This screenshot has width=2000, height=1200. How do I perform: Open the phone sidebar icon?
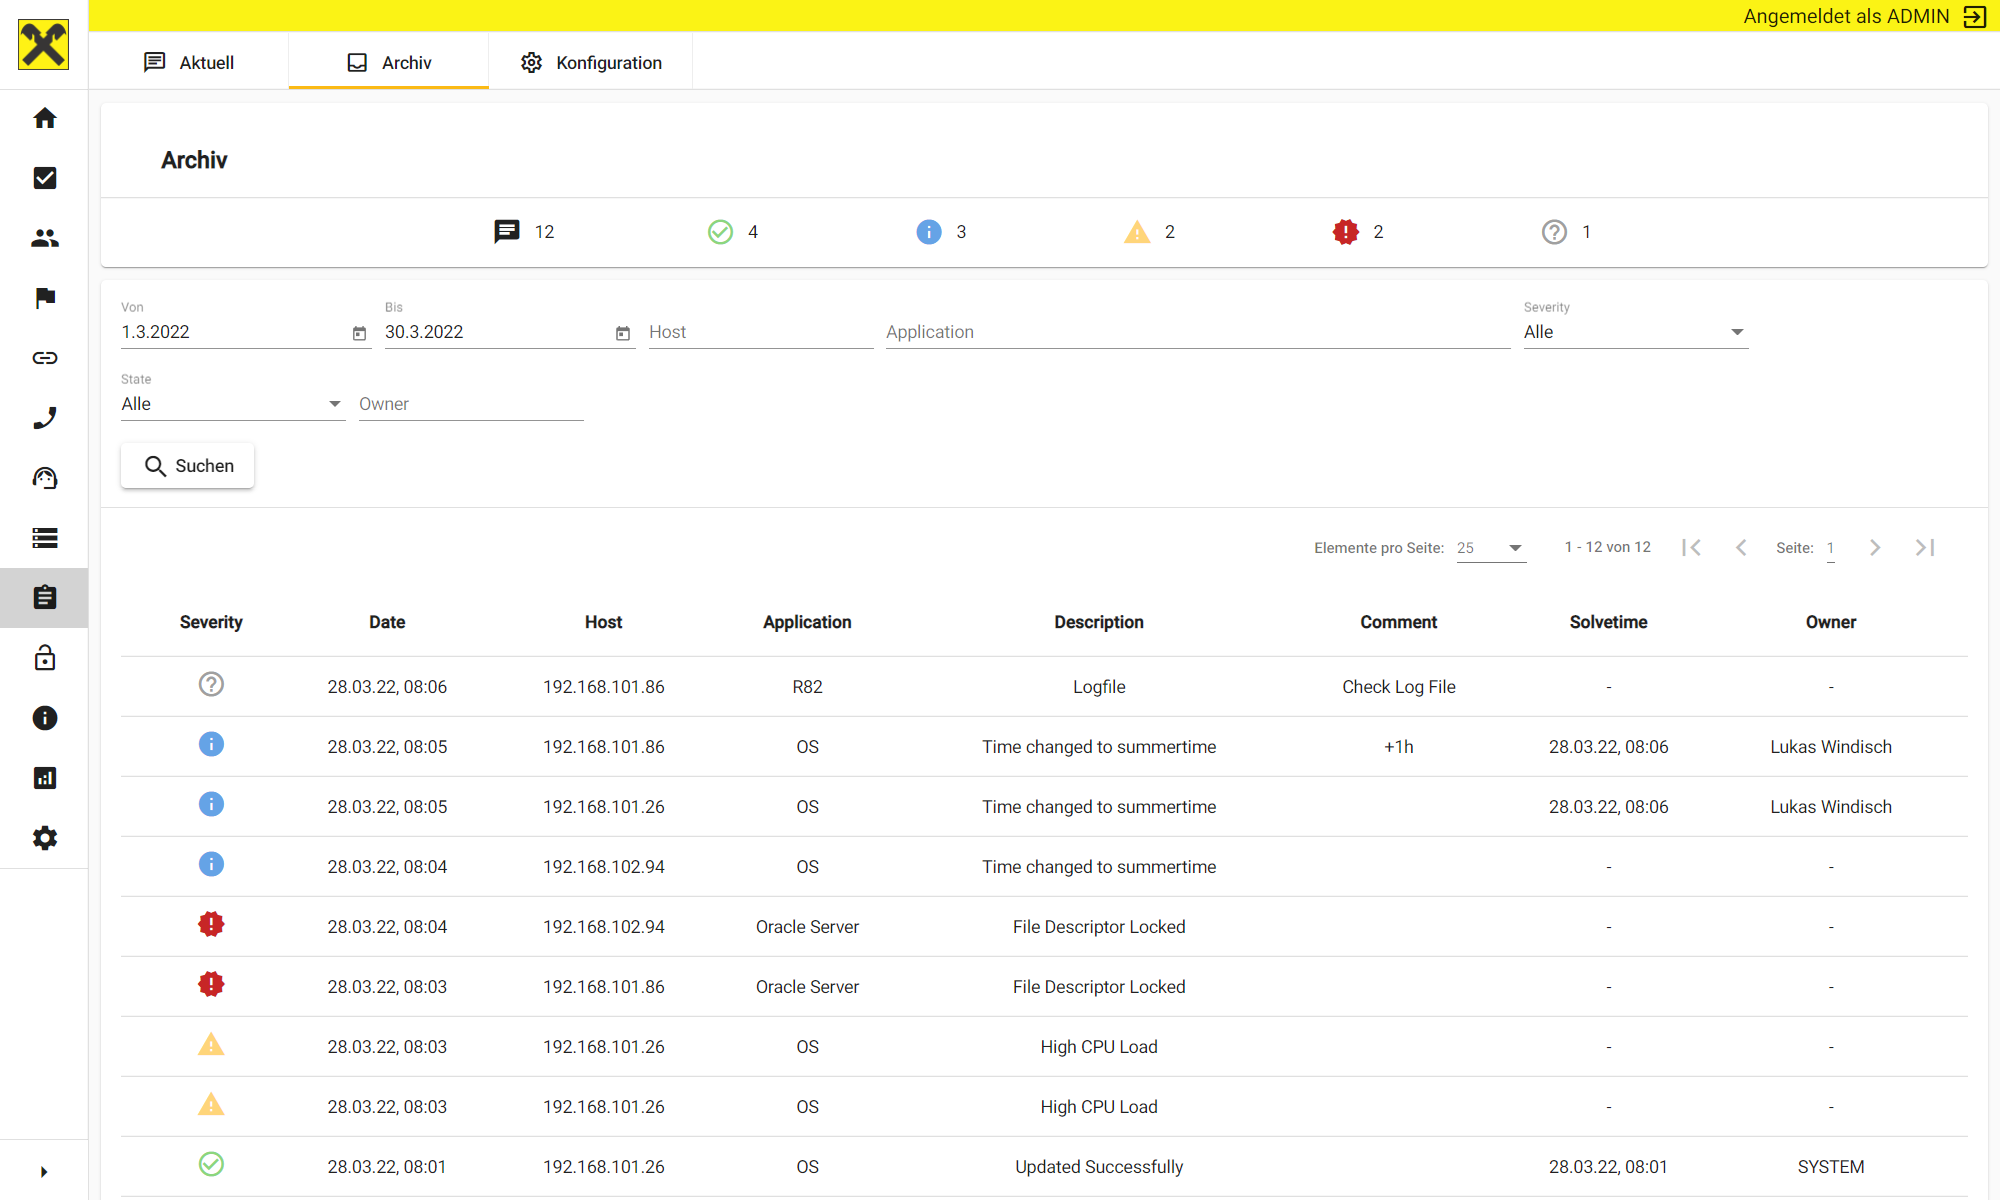pyautogui.click(x=45, y=417)
